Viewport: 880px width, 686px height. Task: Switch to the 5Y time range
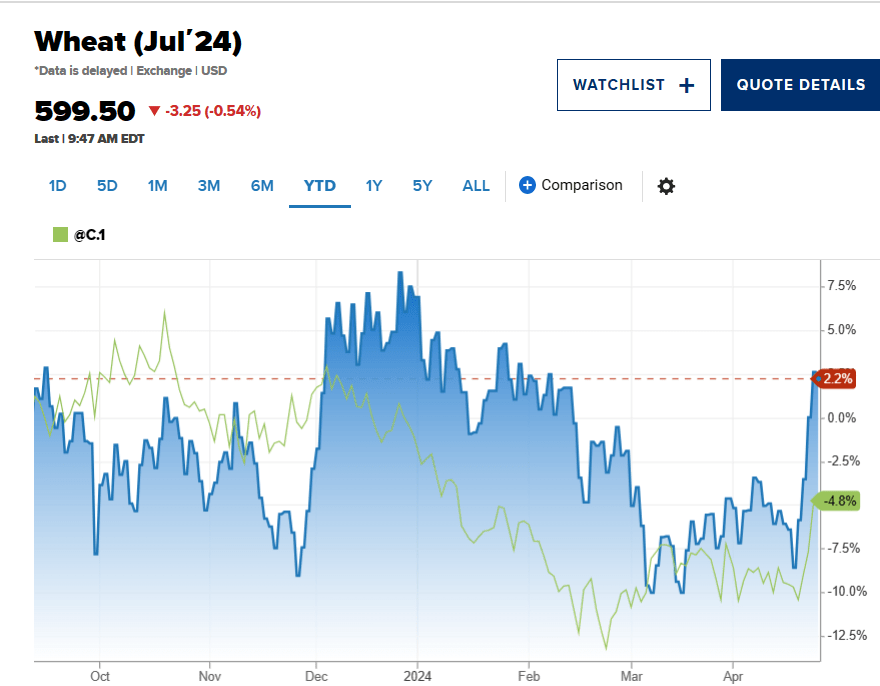coord(422,186)
